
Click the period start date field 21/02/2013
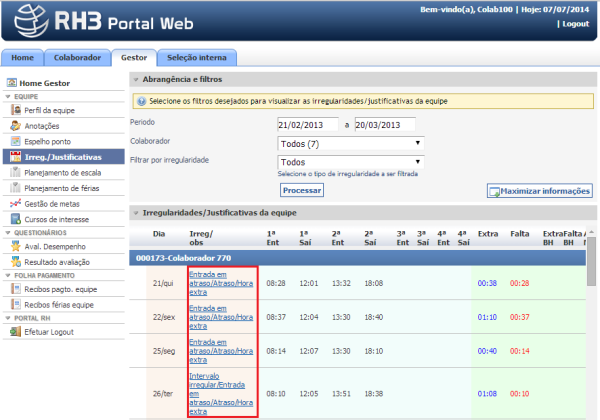pyautogui.click(x=308, y=125)
